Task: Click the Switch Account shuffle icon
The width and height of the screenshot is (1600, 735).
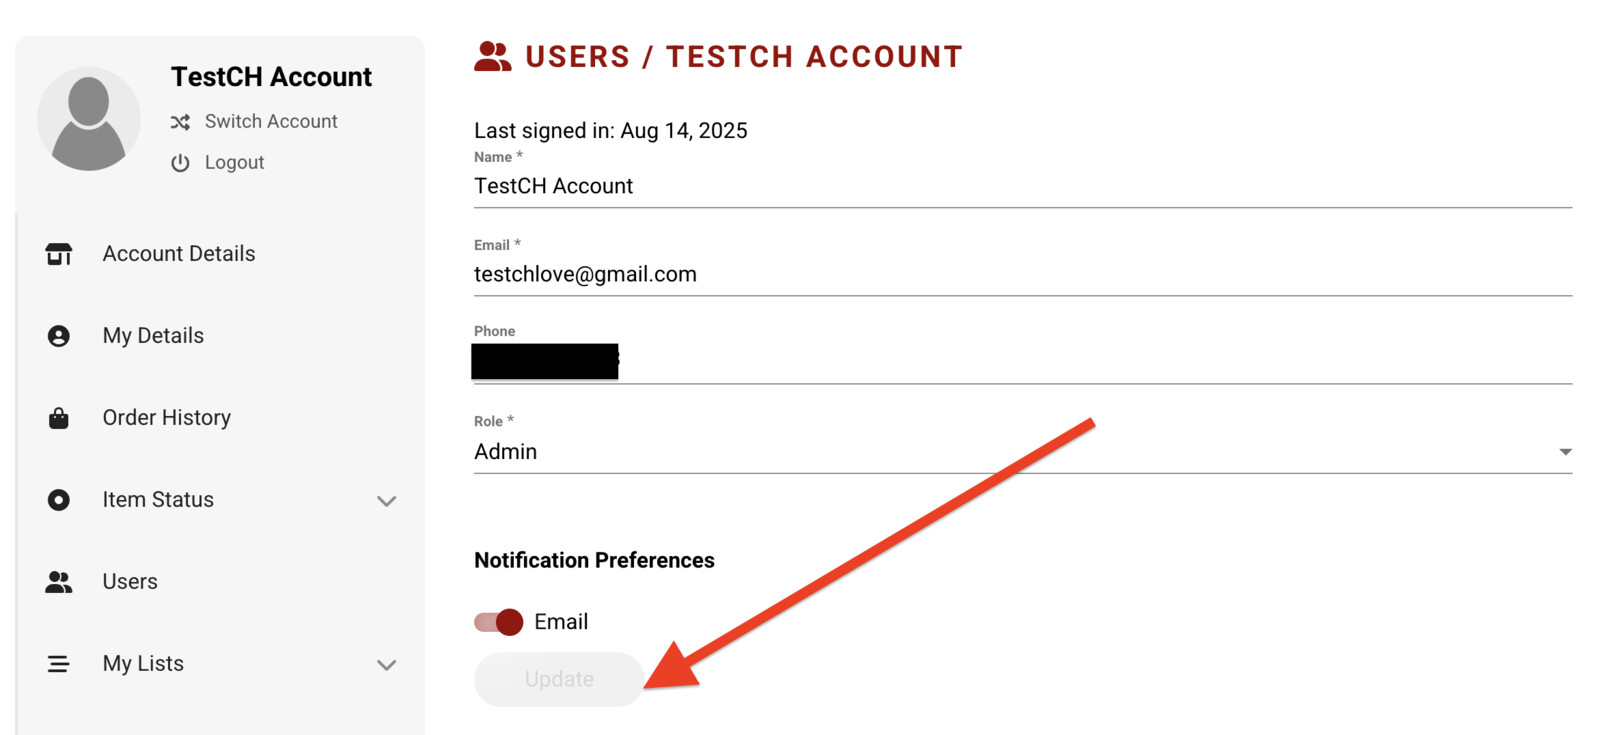Action: [180, 122]
